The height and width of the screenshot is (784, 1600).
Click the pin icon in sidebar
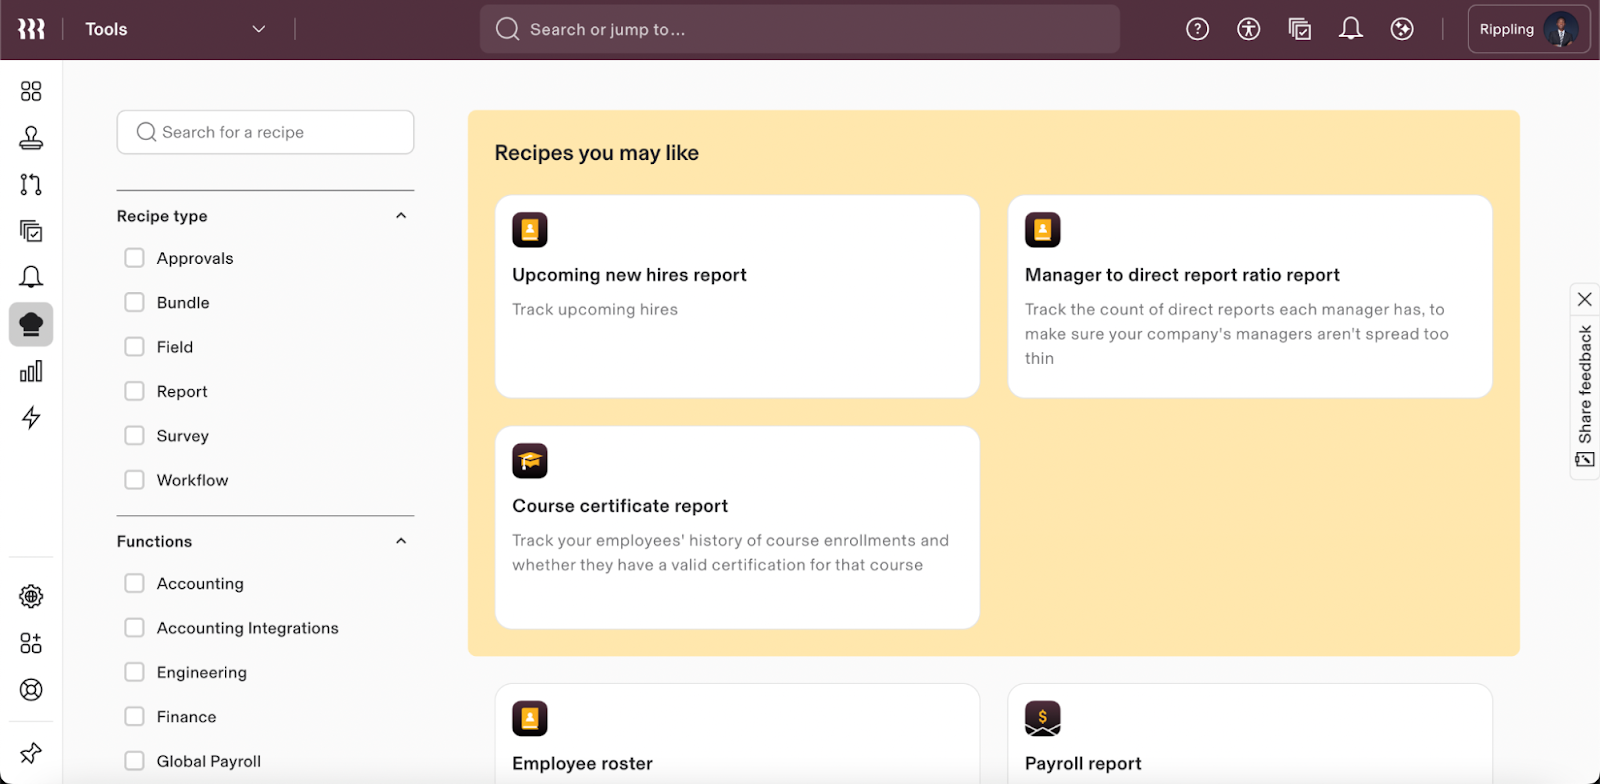click(x=31, y=753)
